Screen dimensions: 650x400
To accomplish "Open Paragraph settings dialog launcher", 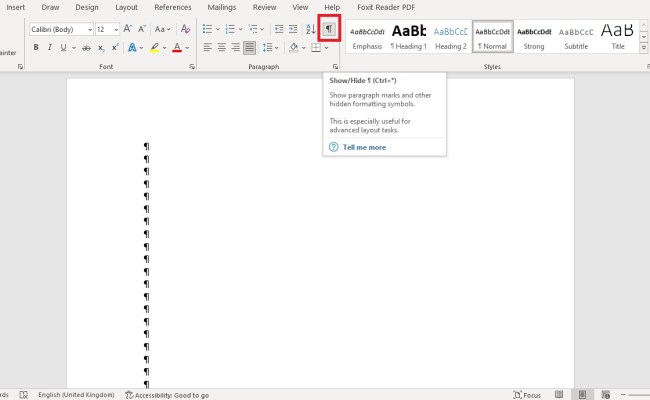I will click(x=335, y=67).
